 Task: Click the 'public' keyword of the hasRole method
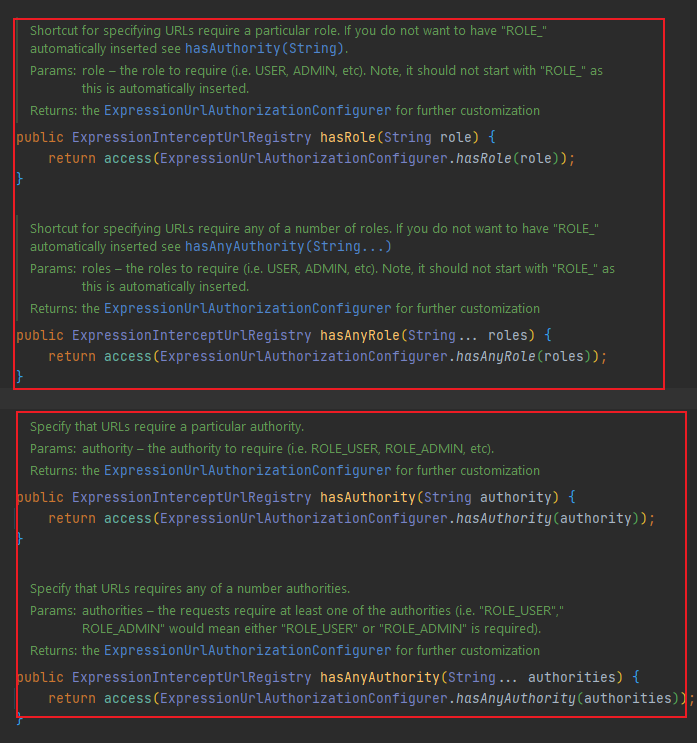tap(40, 137)
